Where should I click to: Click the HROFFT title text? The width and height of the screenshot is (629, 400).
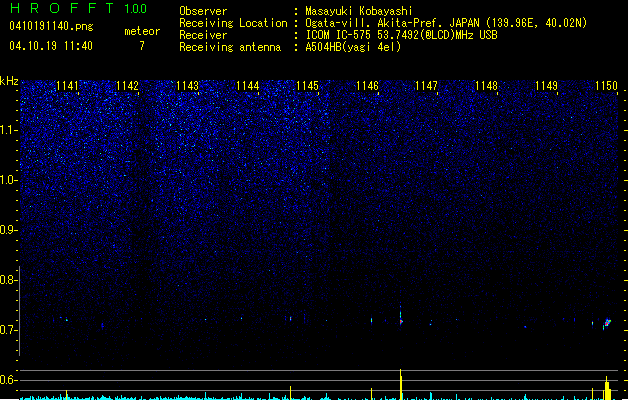point(62,8)
